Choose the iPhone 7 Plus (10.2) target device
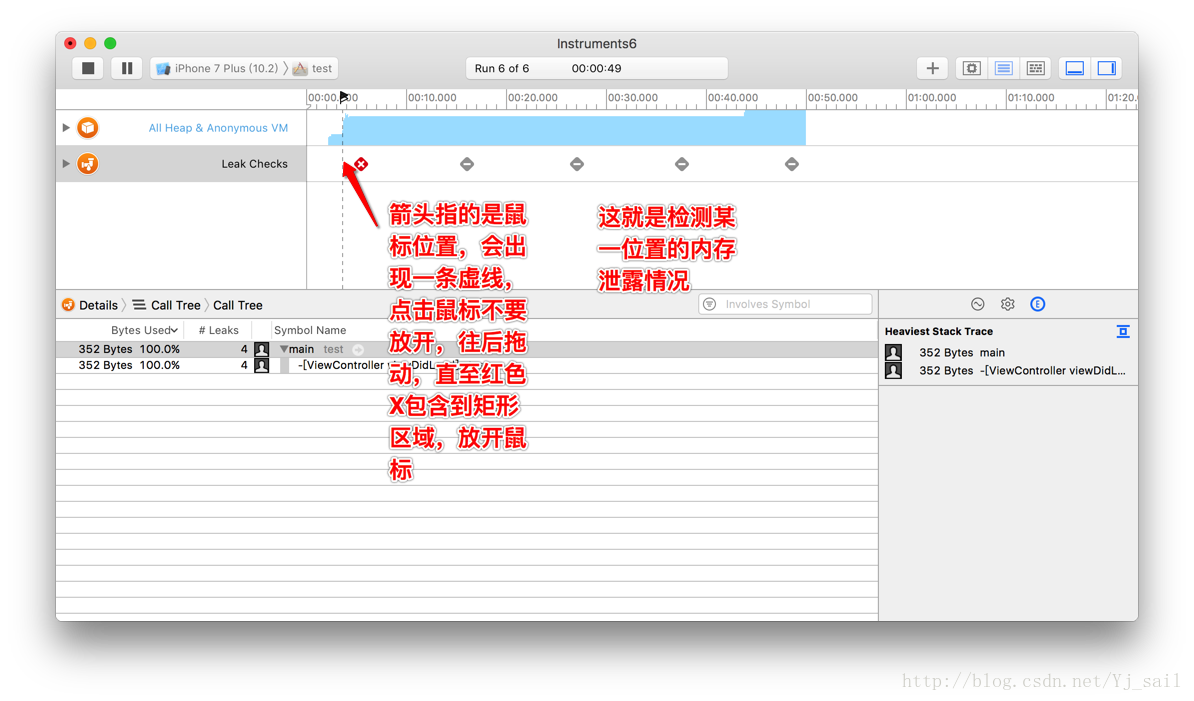The image size is (1194, 701). click(217, 69)
